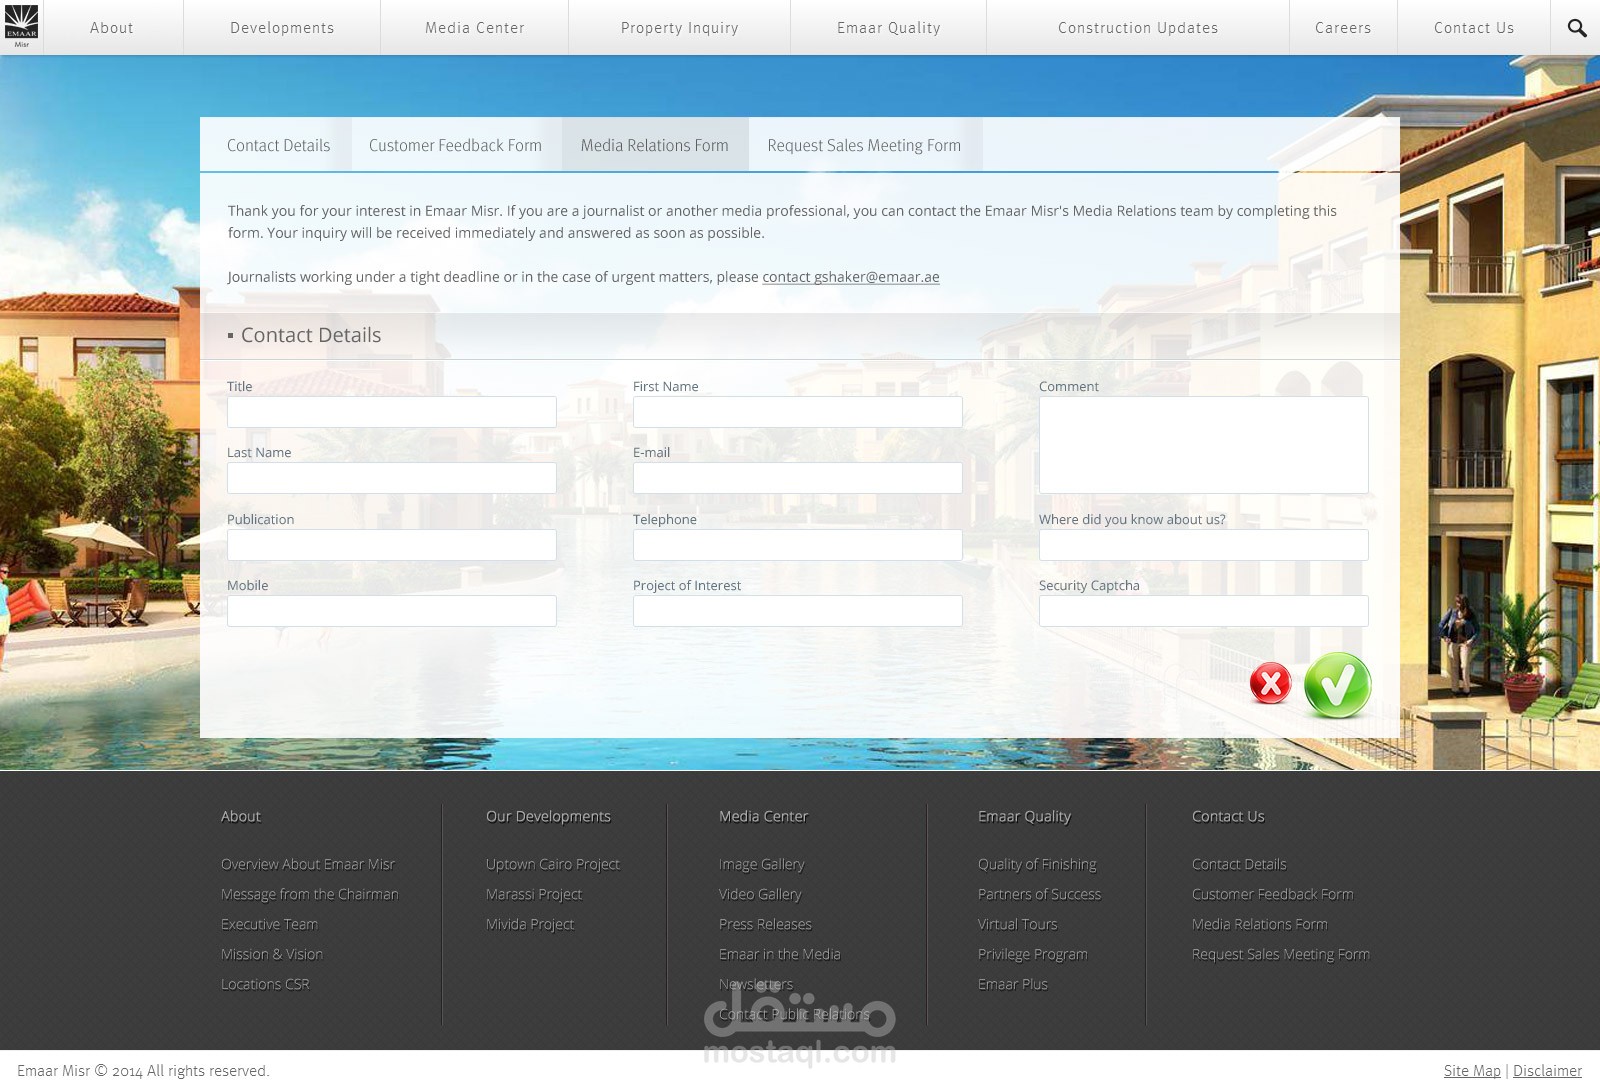This screenshot has width=1600, height=1091.
Task: Open footer link Video Gallery
Action: tap(760, 894)
